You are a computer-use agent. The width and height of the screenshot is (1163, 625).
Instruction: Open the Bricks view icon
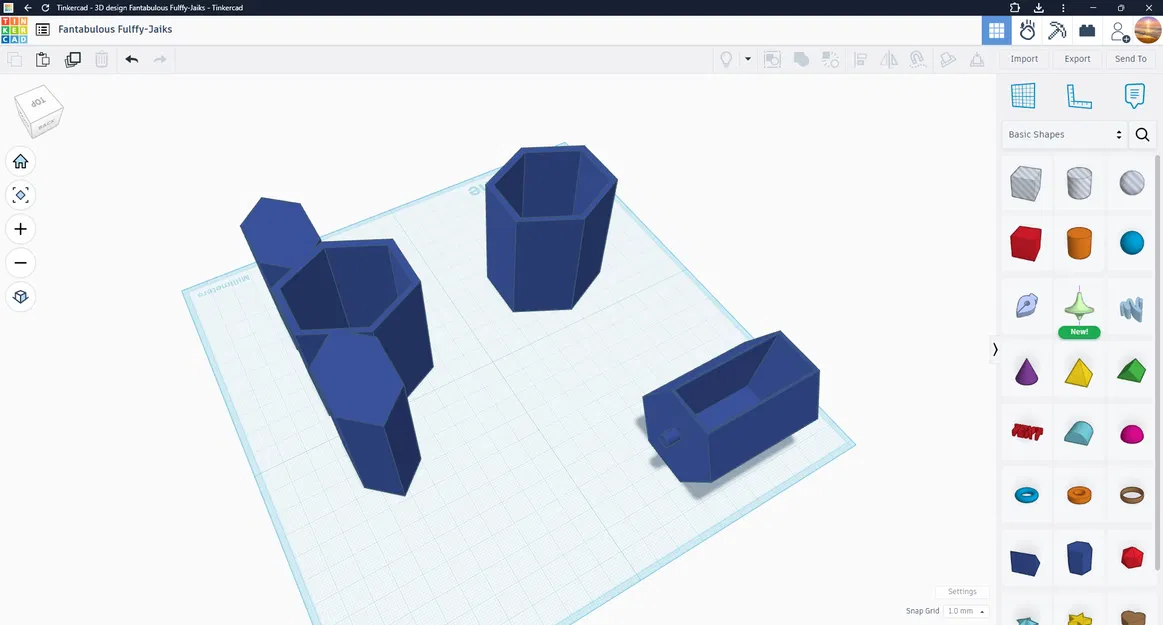(x=1087, y=30)
